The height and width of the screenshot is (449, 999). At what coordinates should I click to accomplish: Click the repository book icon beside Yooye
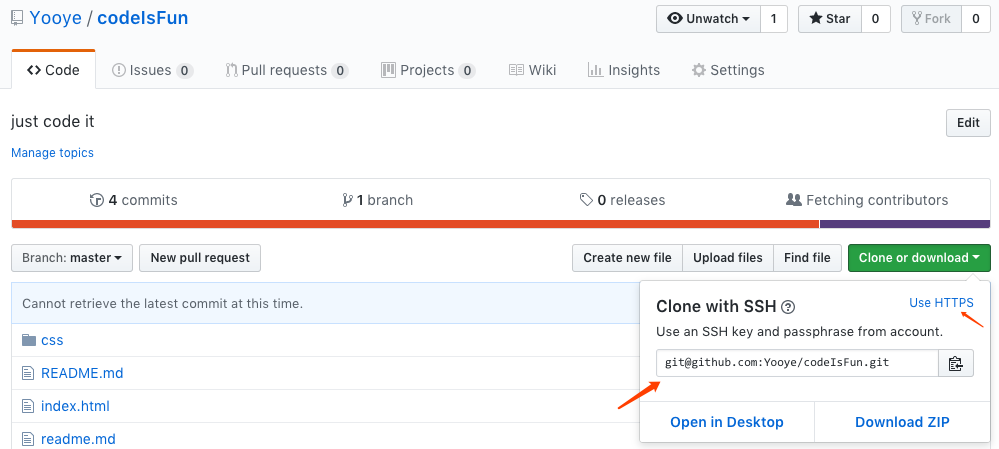pyautogui.click(x=17, y=18)
